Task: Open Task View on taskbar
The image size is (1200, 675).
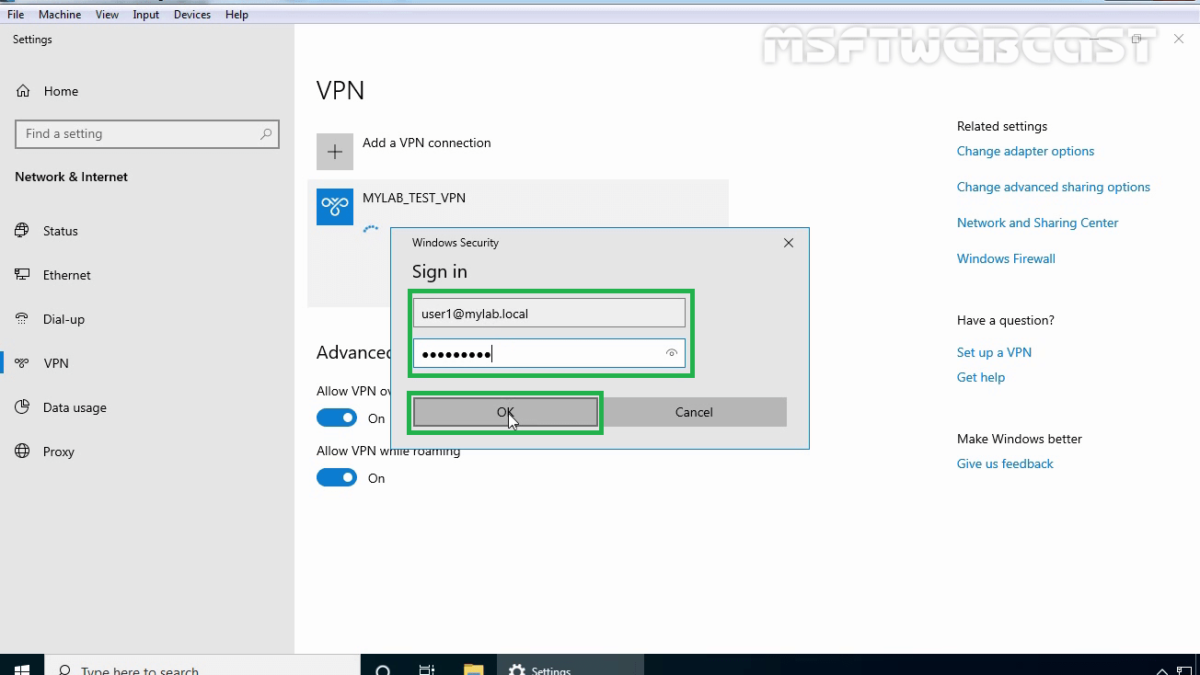Action: point(427,669)
